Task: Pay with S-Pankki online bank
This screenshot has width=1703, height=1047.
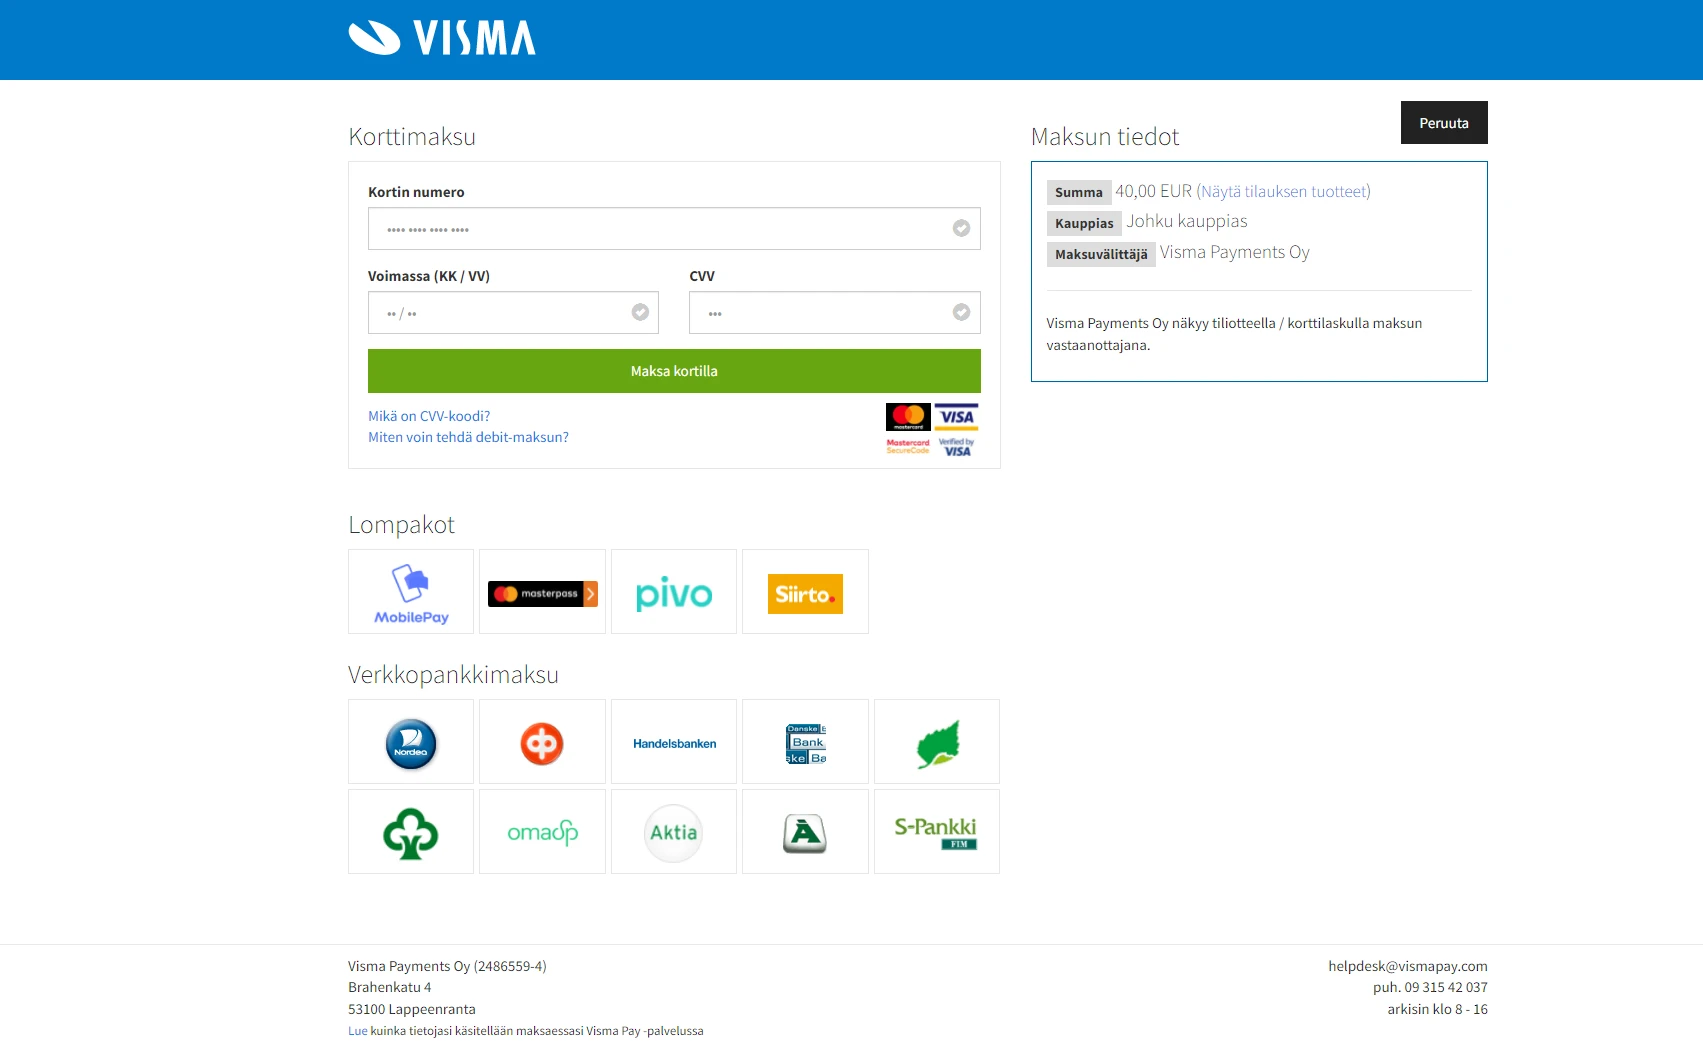Action: click(937, 832)
